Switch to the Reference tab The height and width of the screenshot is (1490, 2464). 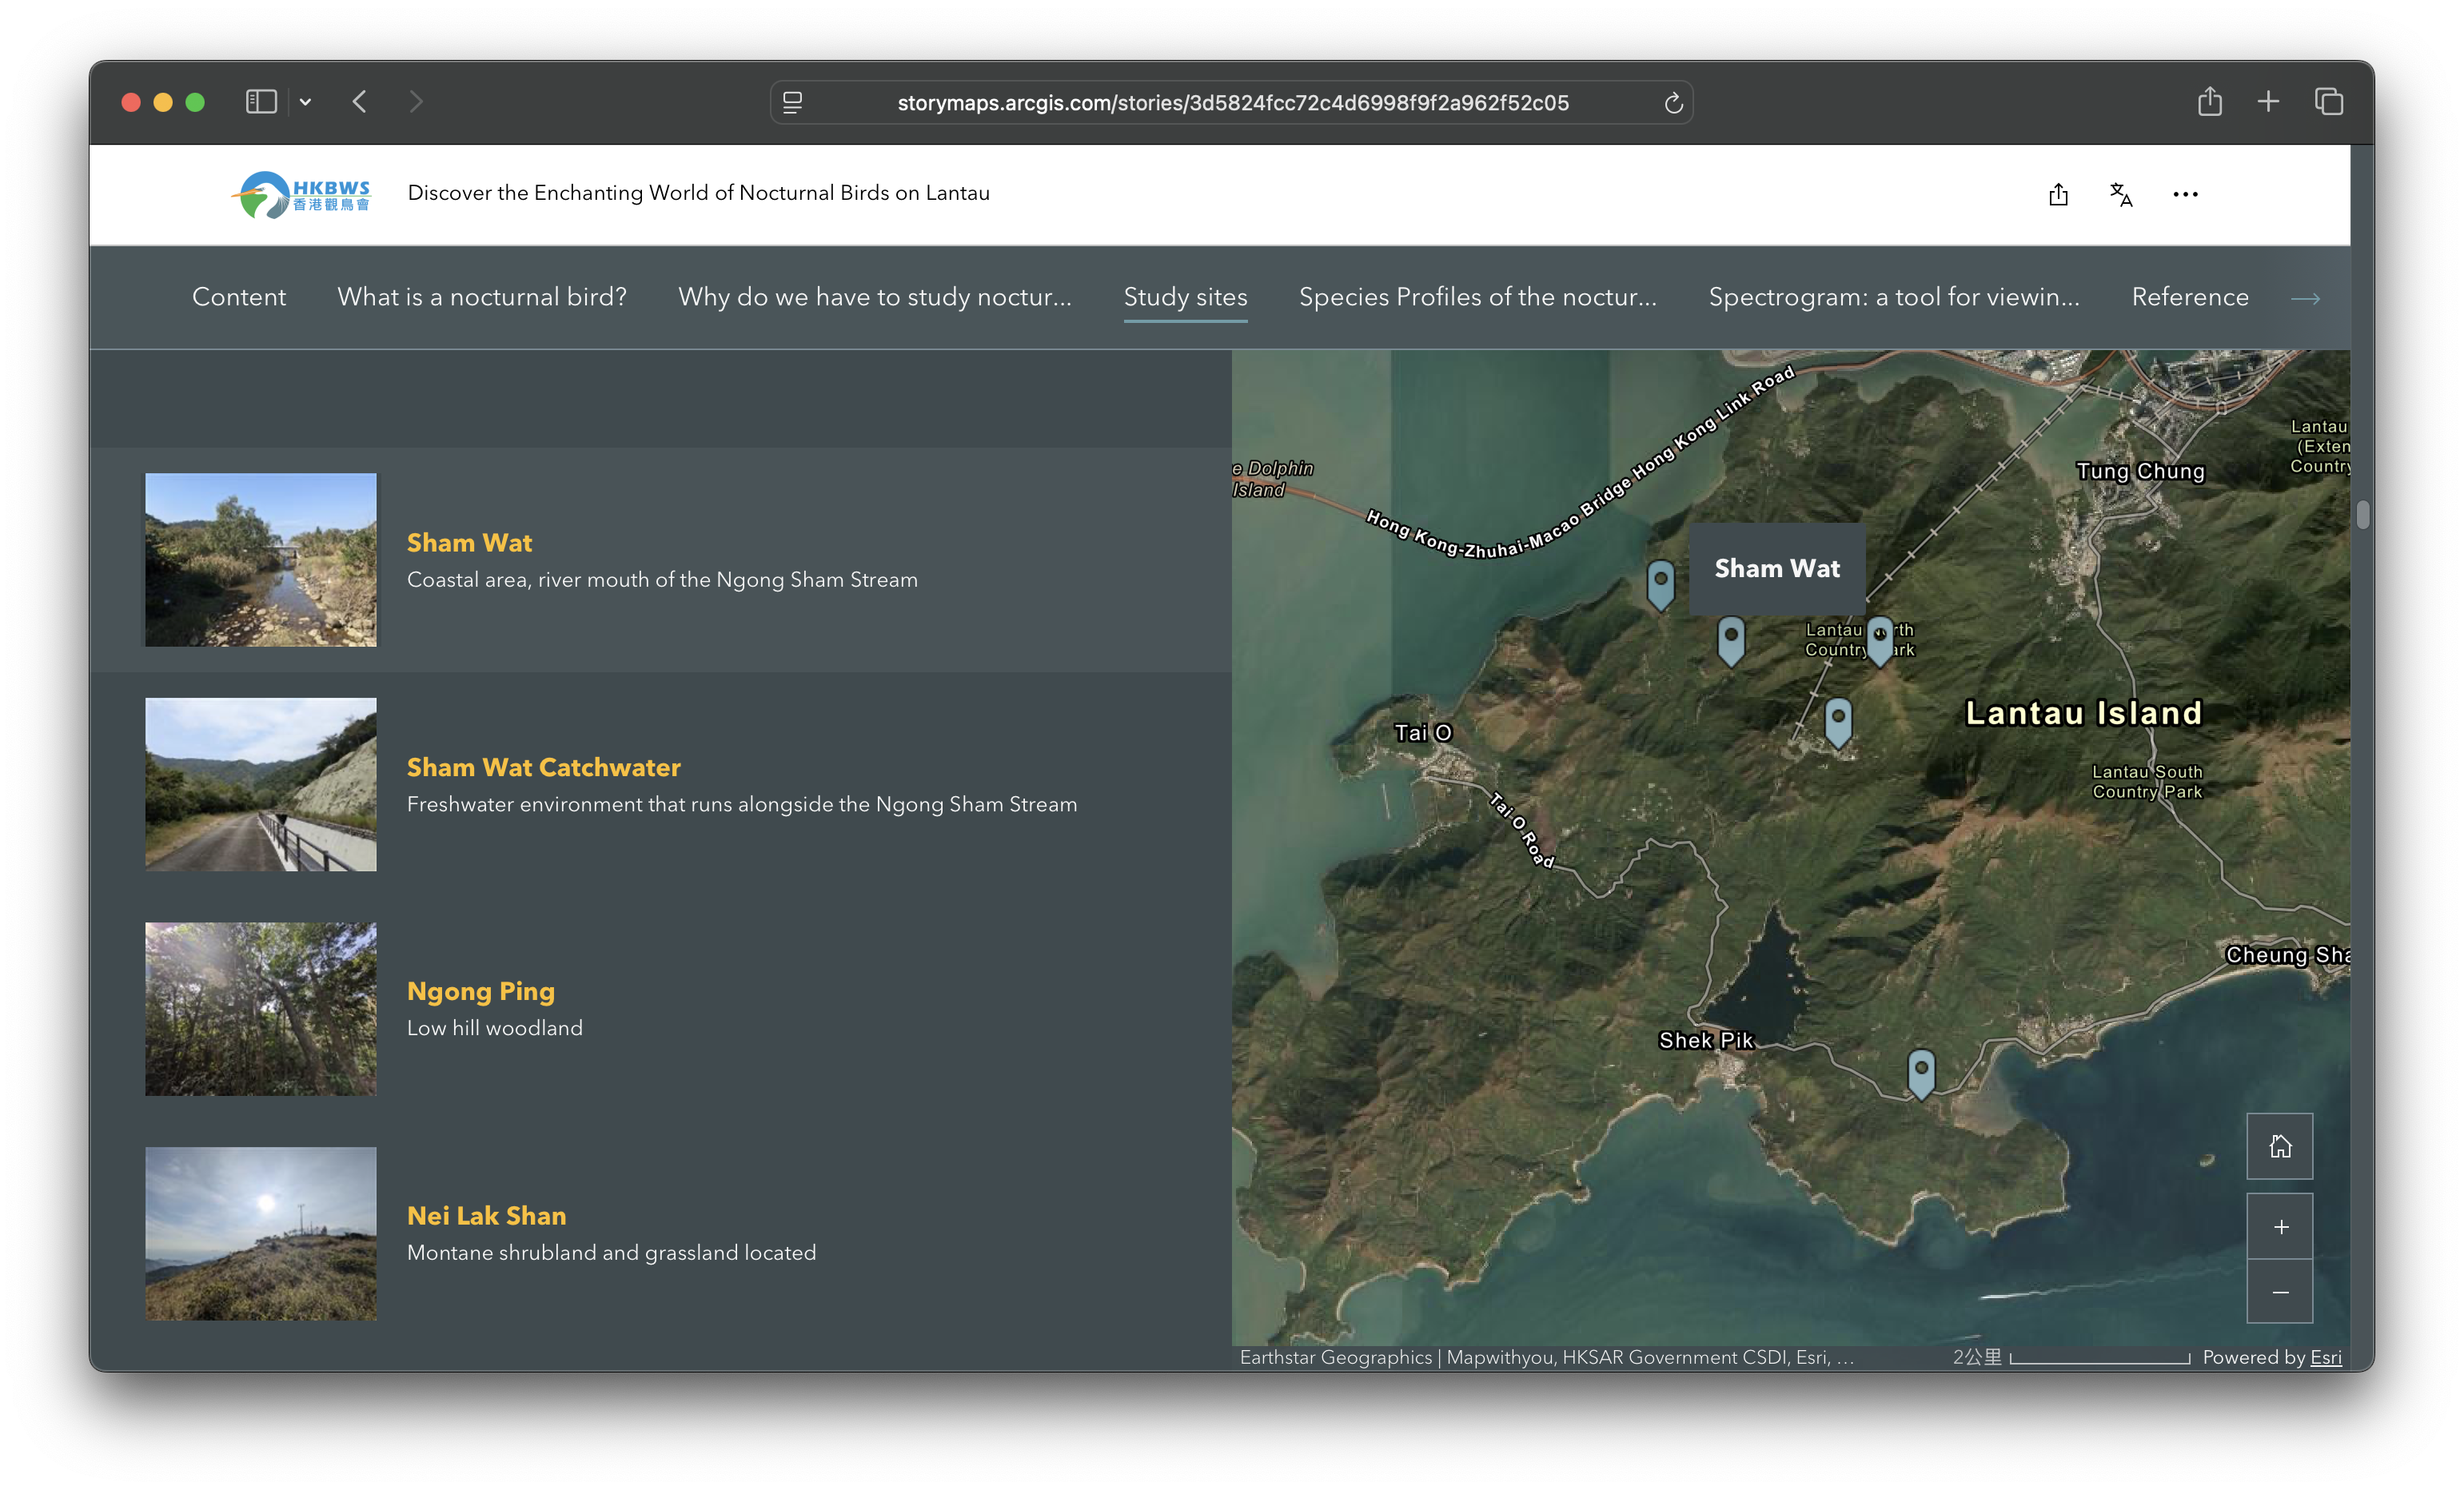(x=2189, y=297)
